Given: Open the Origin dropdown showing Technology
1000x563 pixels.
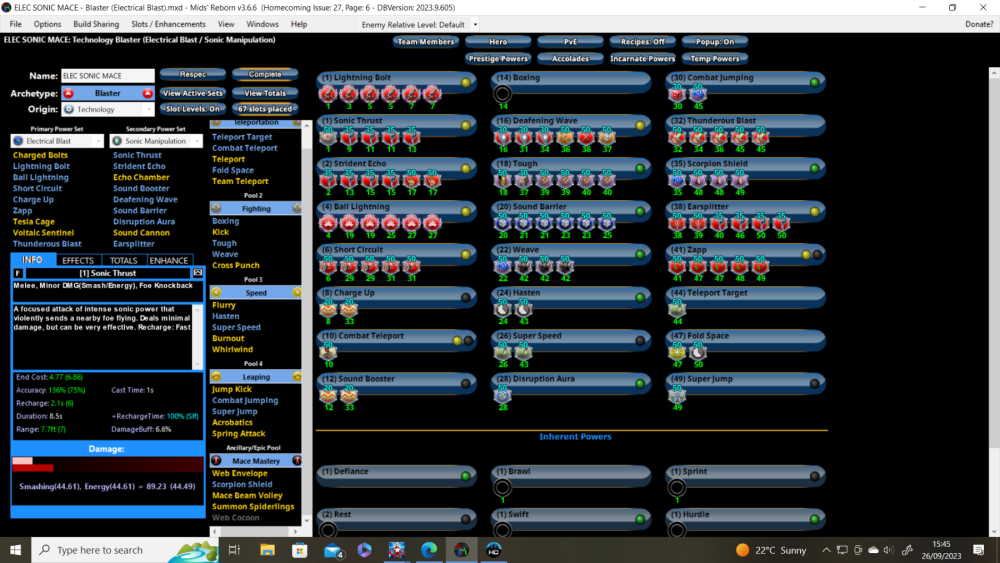Looking at the screenshot, I should point(107,109).
